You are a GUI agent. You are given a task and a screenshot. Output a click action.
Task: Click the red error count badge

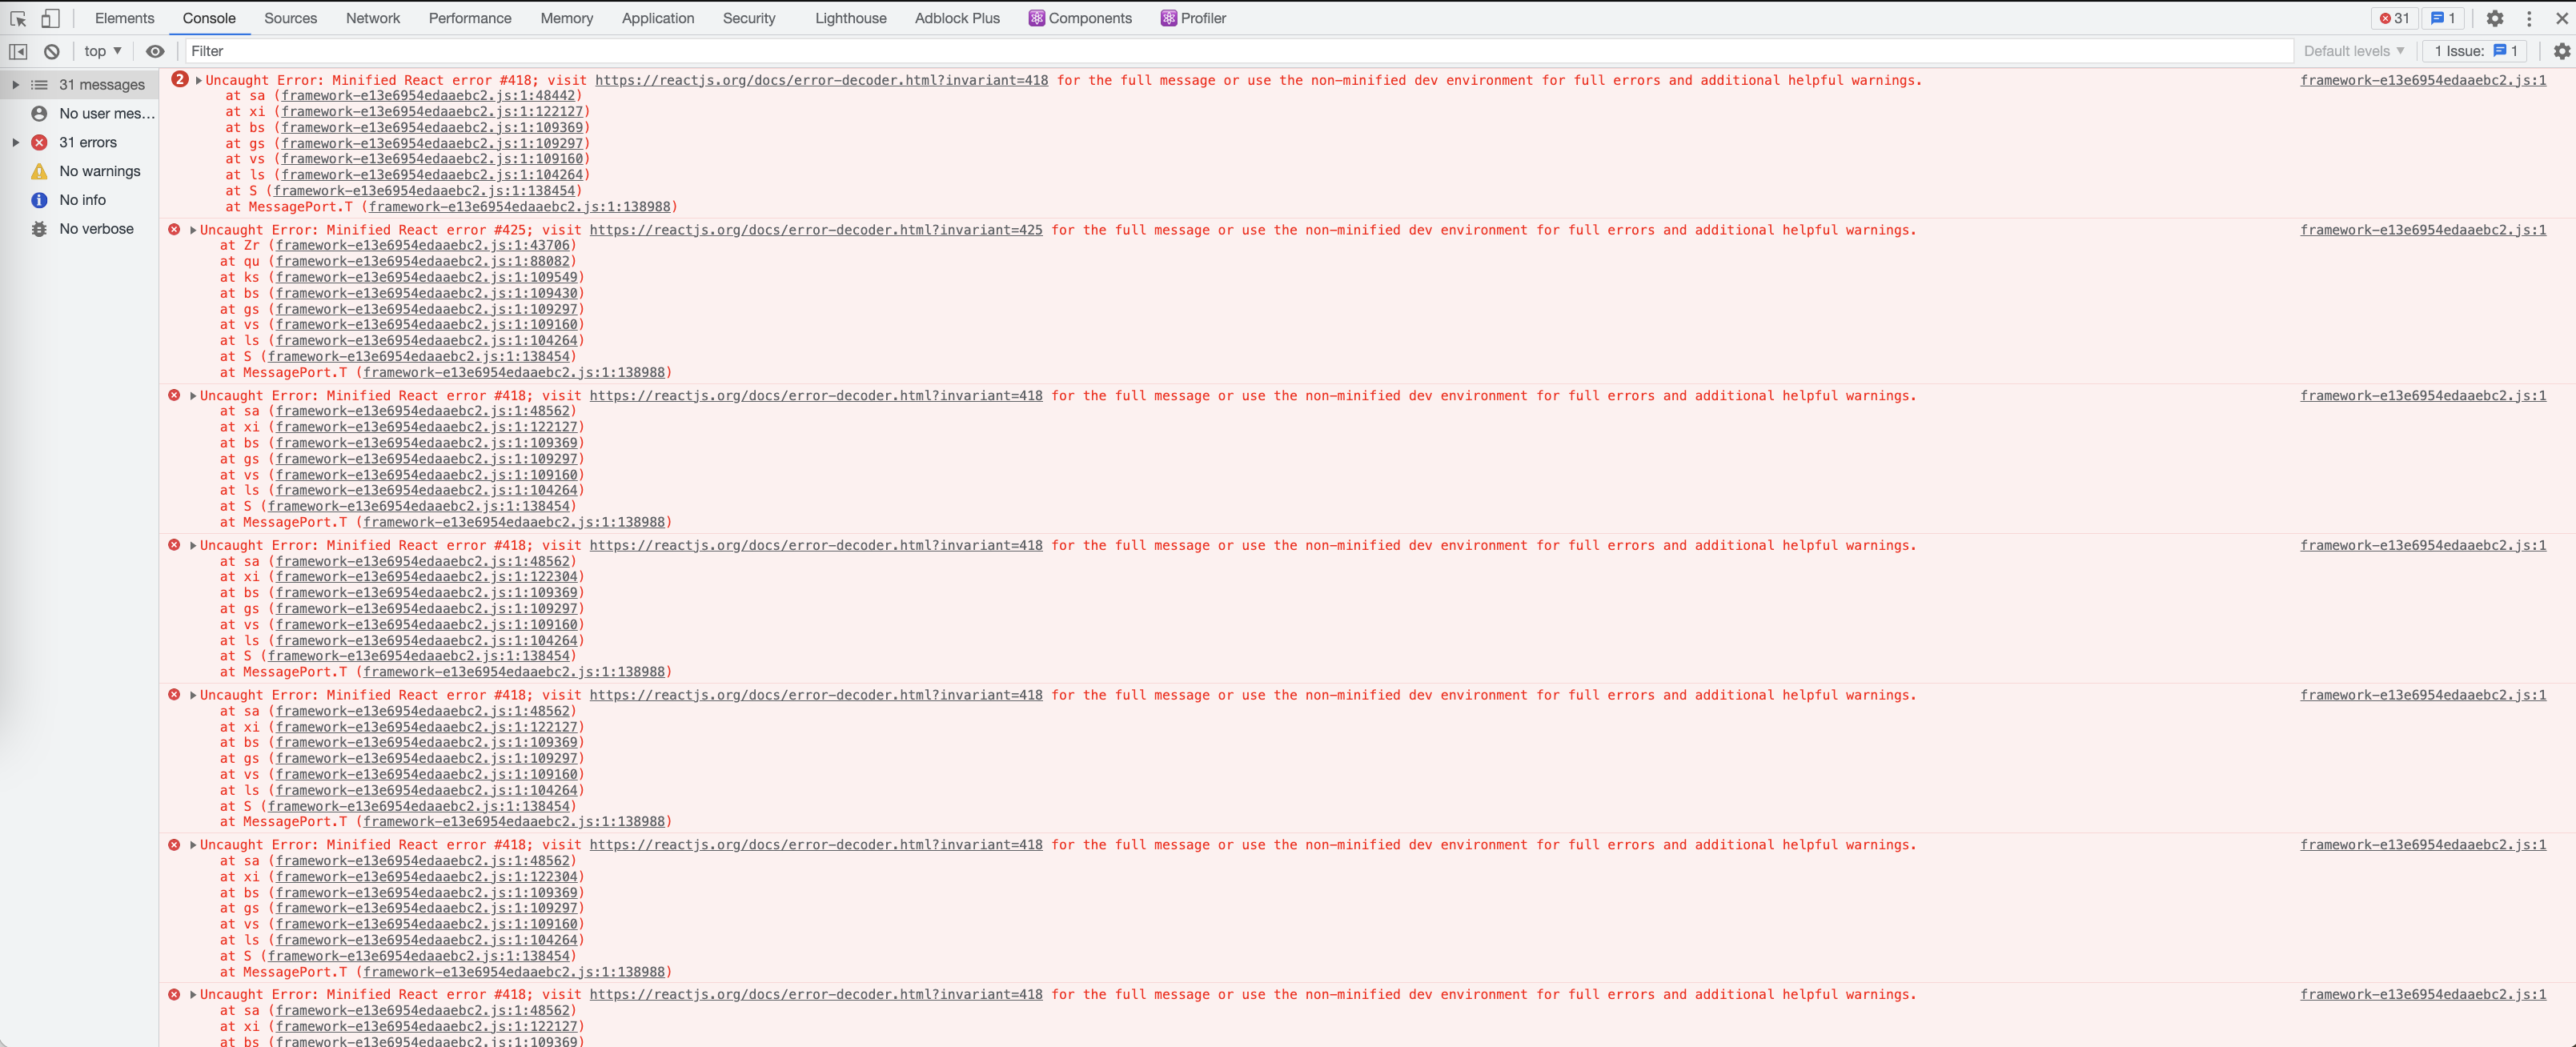tap(2394, 18)
